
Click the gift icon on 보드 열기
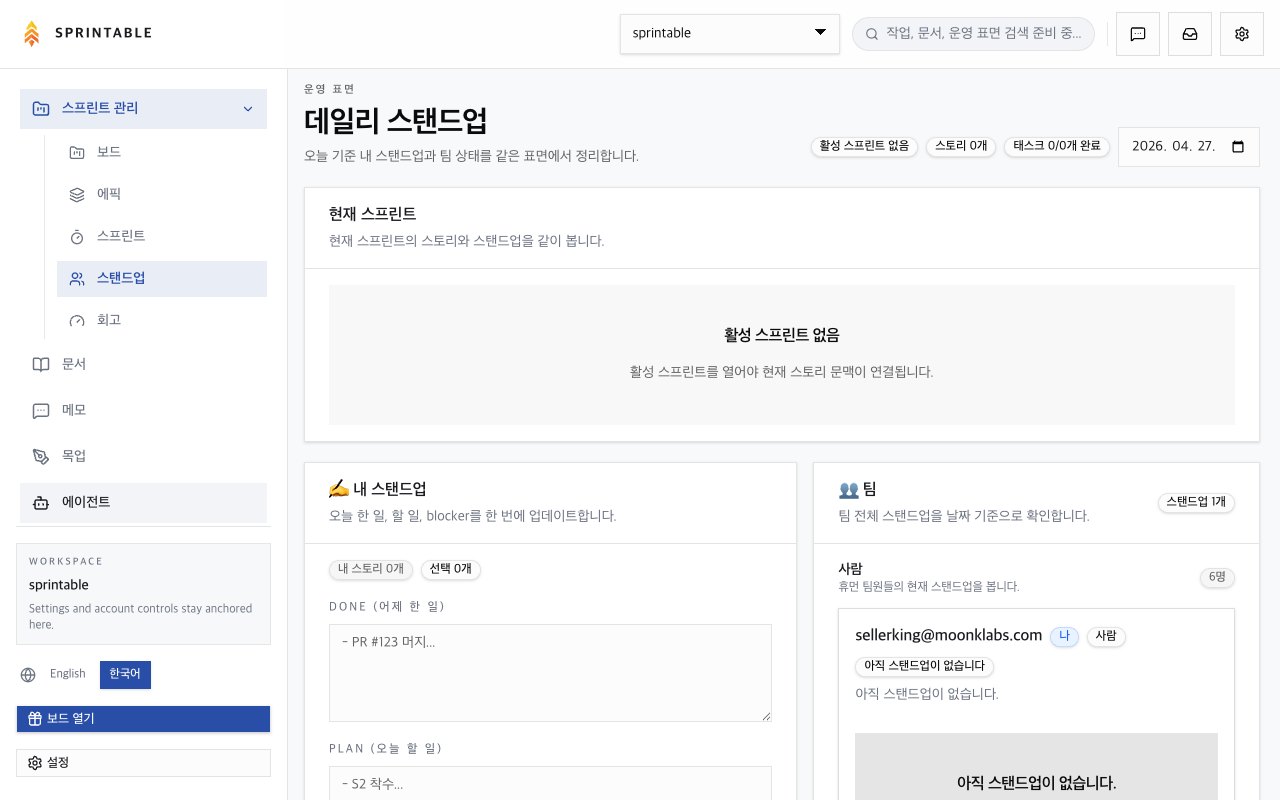click(35, 719)
